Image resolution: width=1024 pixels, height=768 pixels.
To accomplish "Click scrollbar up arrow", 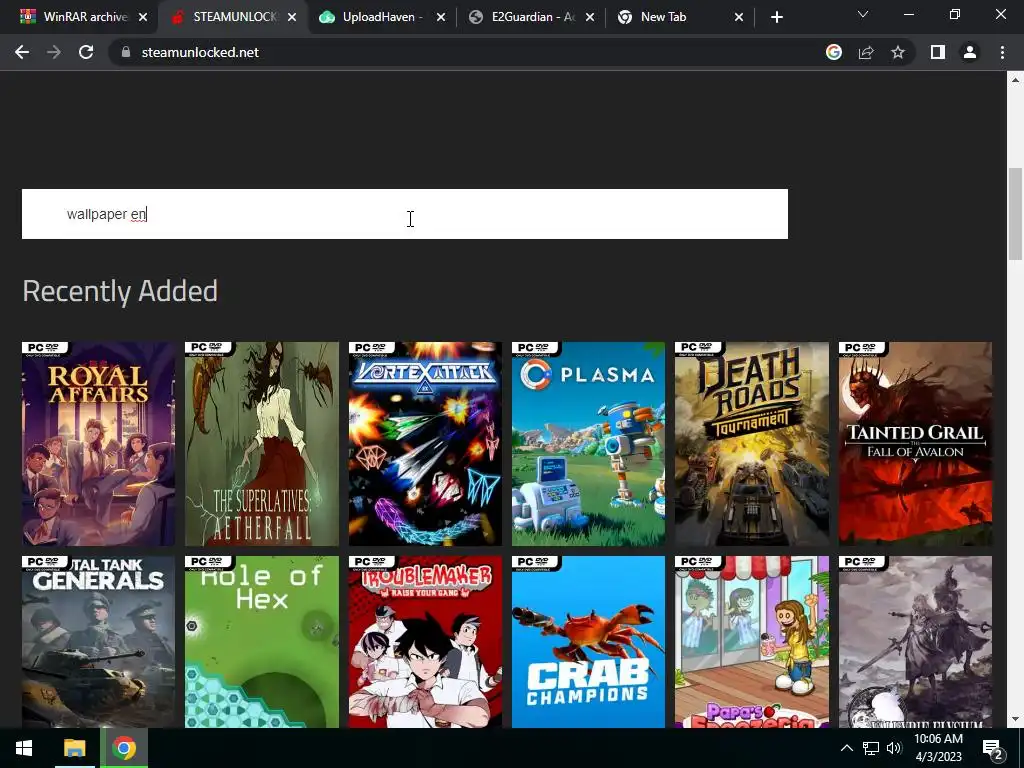I will tap(1015, 80).
